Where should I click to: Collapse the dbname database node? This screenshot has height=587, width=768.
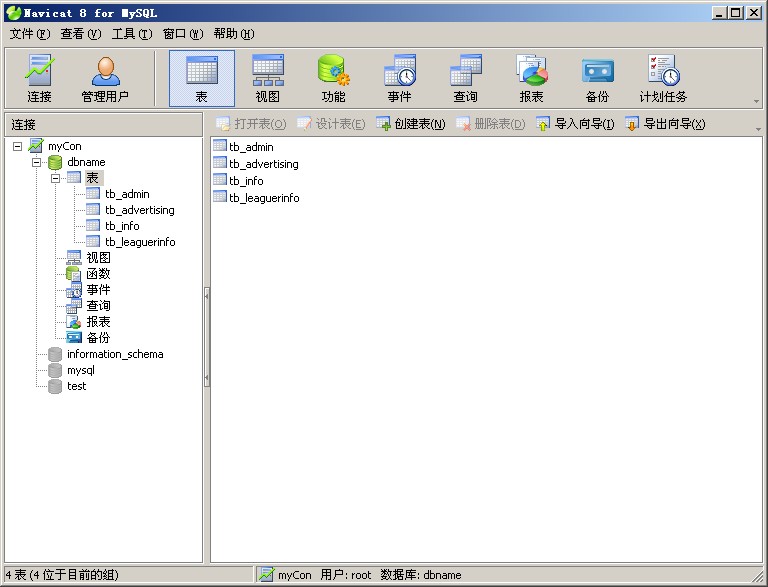point(36,162)
